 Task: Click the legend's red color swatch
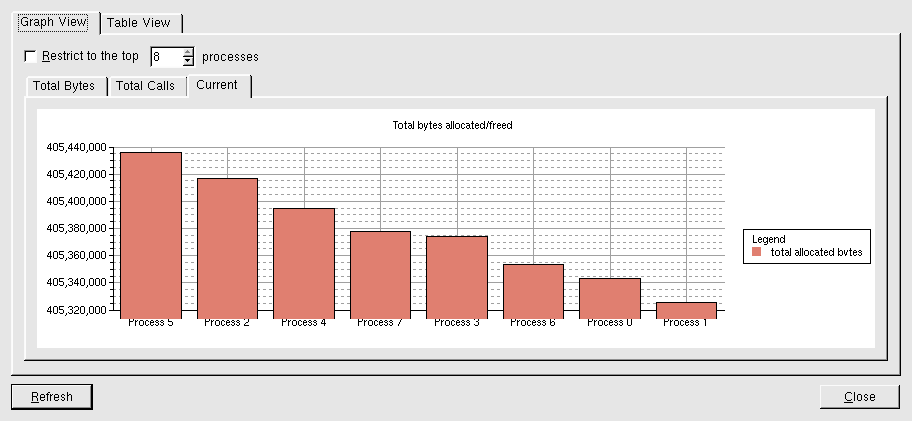point(757,254)
